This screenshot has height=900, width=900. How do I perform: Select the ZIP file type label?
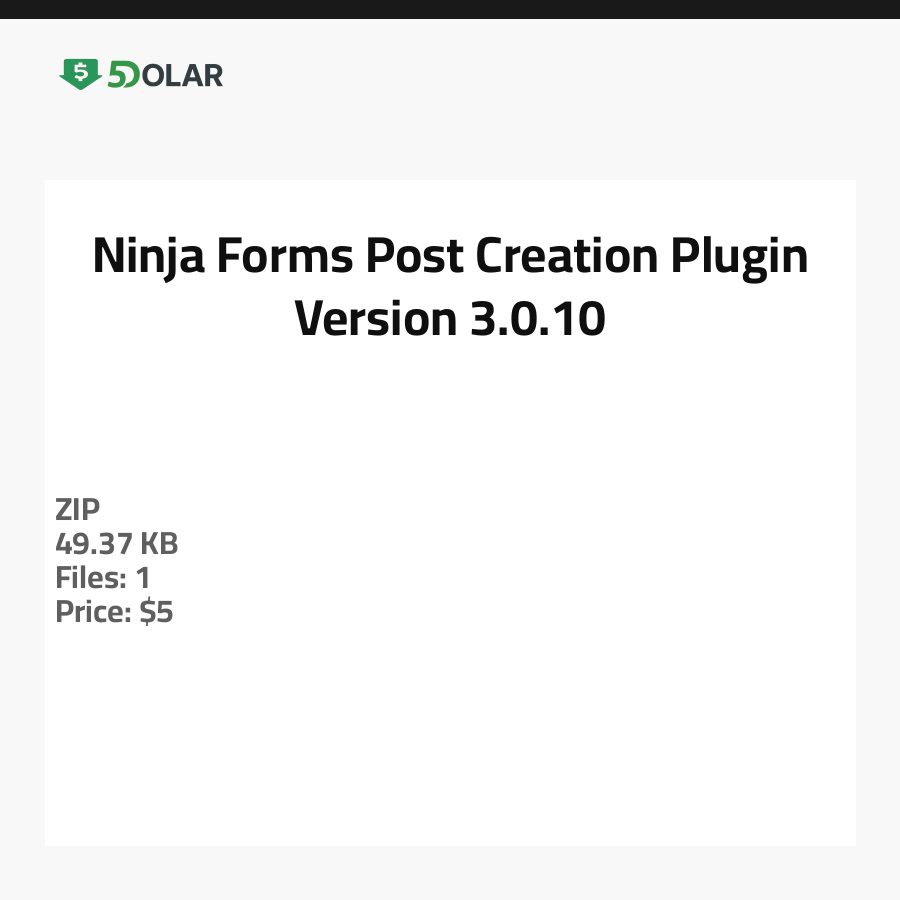tap(78, 510)
